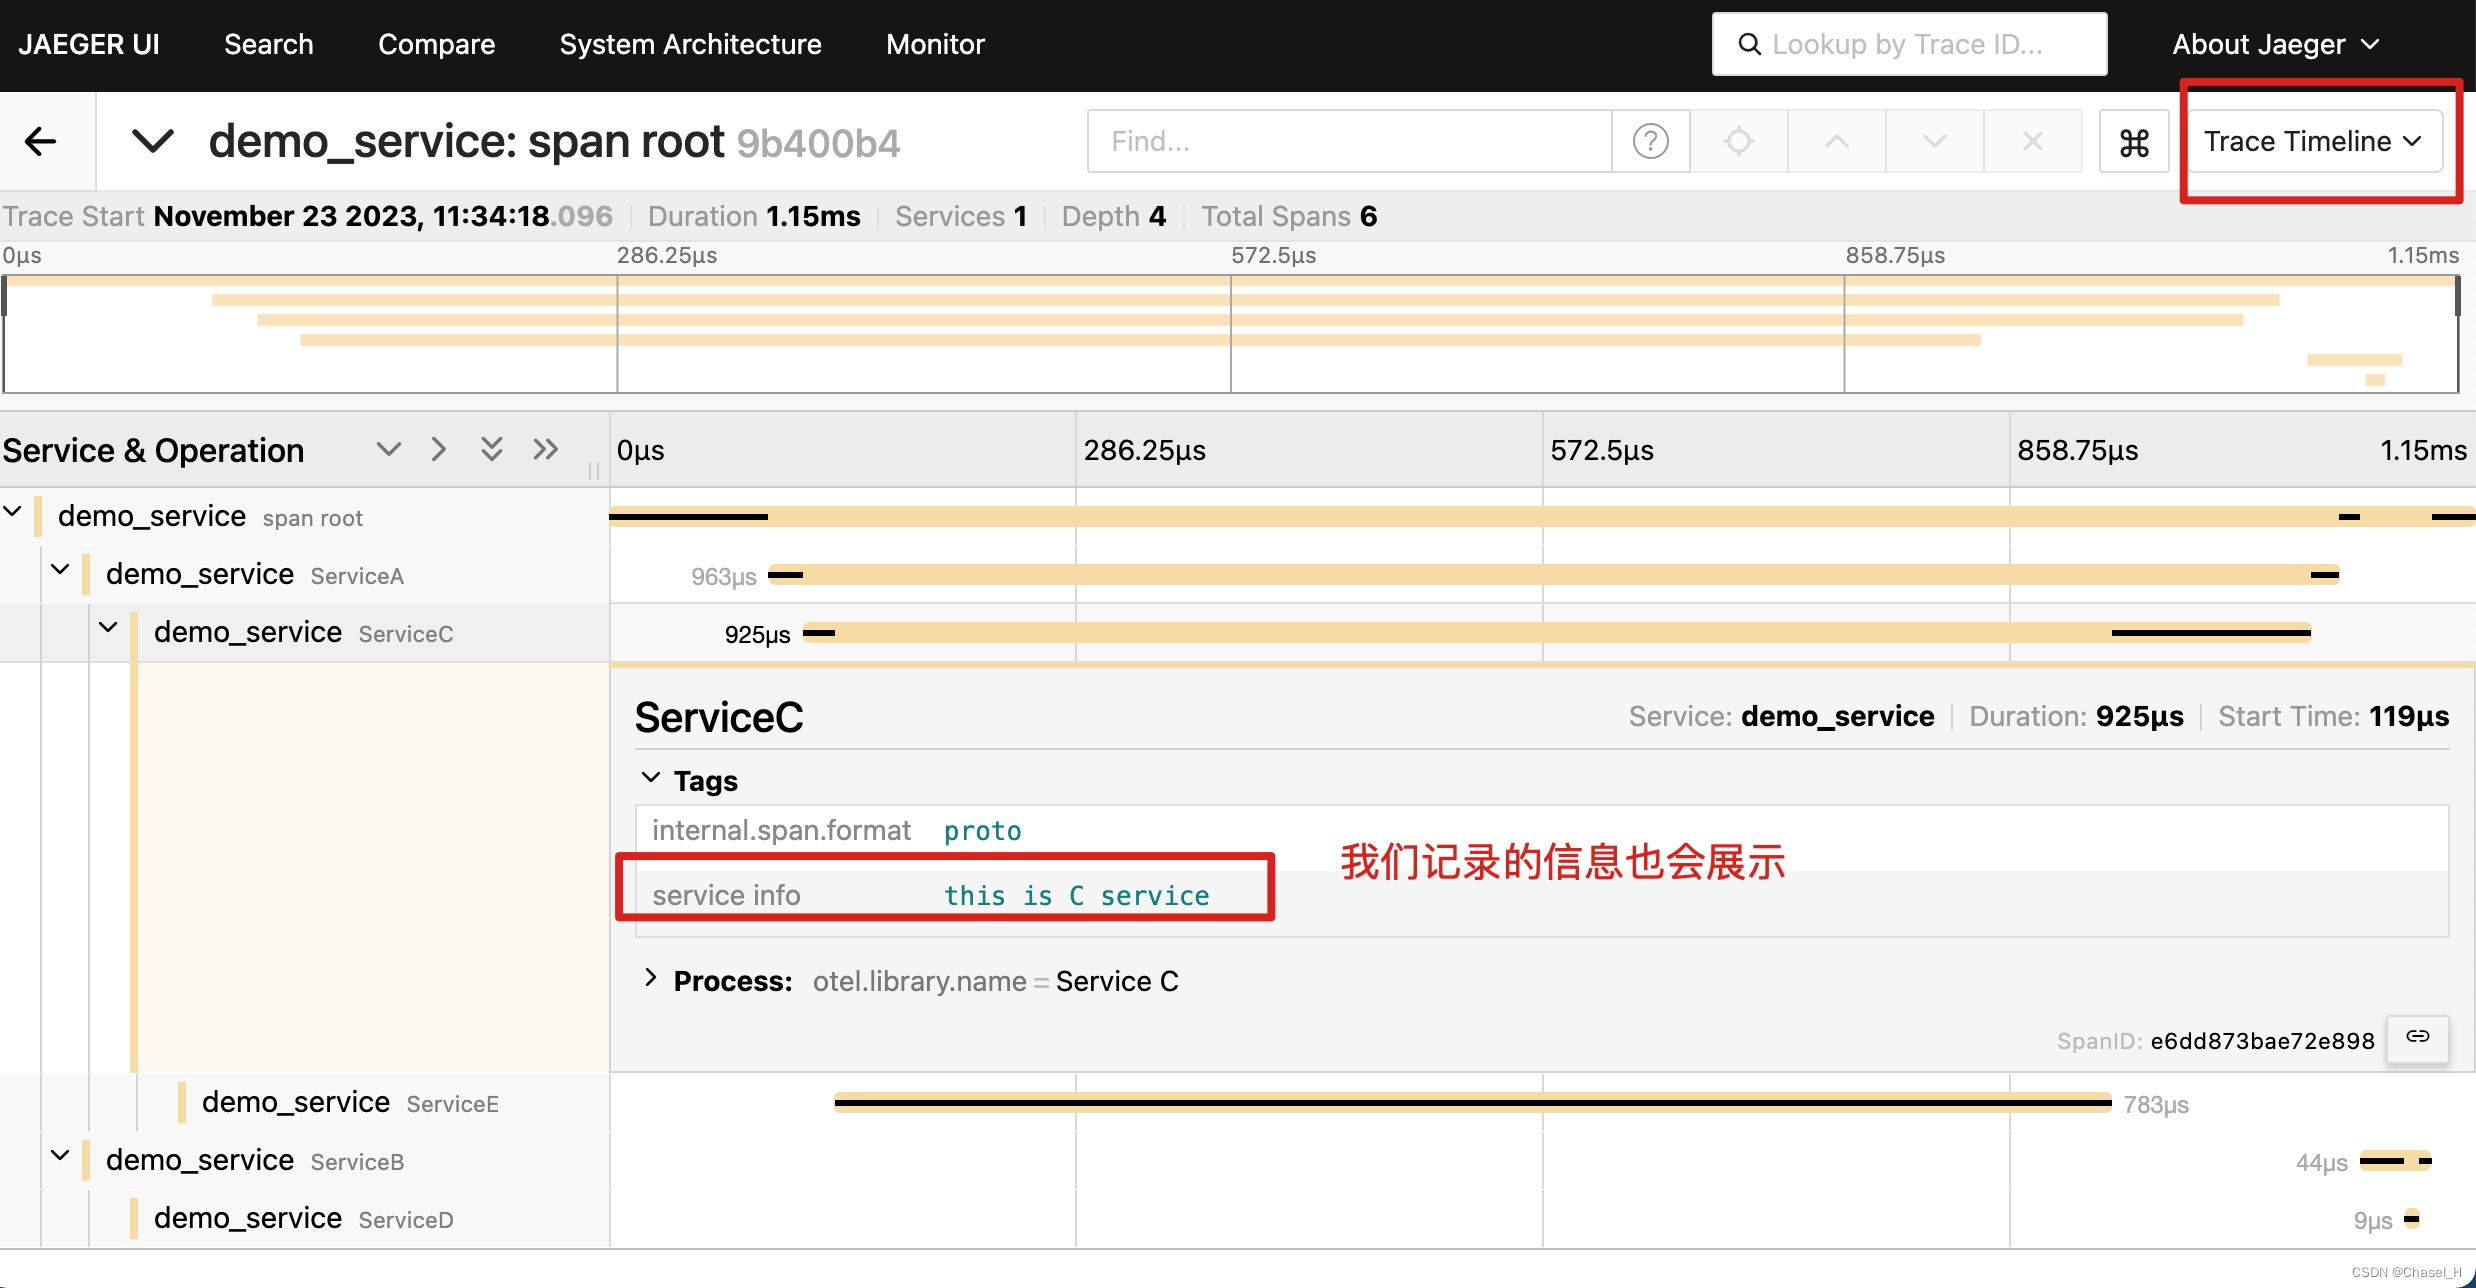Collapse all spans double-right chevron icon

545,449
